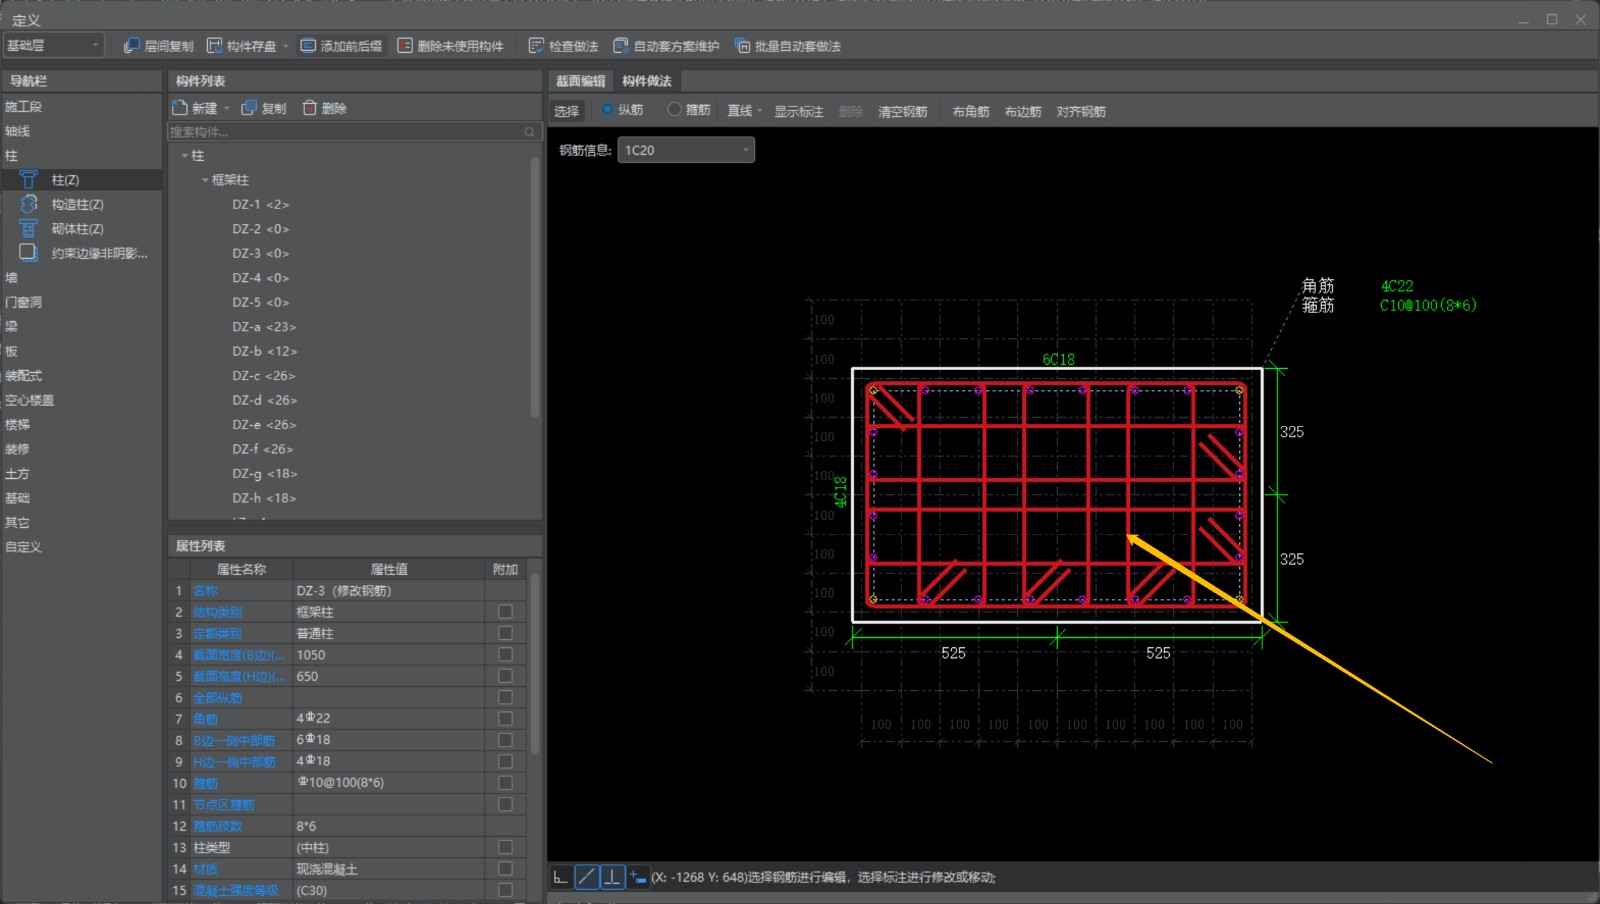The width and height of the screenshot is (1600, 904).
Task: Click the 空心楼盖 navigation item
Action: pyautogui.click(x=30, y=400)
